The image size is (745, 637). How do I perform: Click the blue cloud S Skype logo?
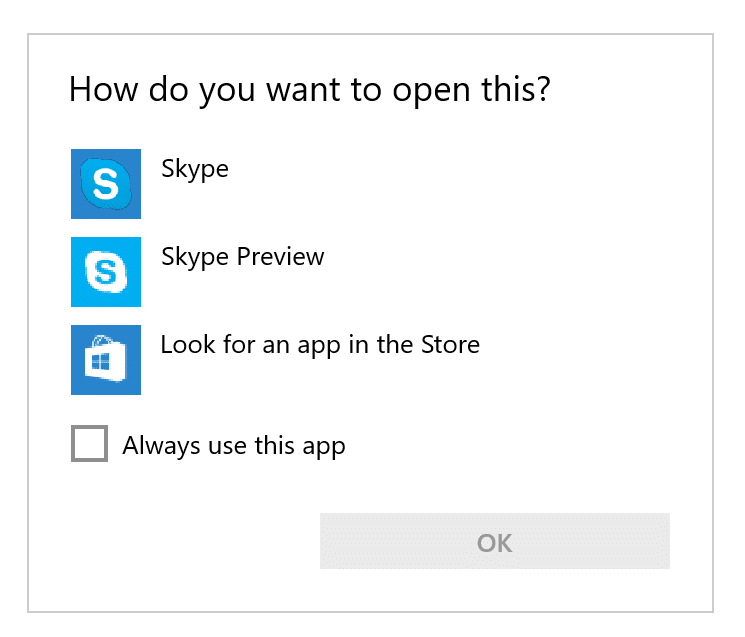point(105,184)
